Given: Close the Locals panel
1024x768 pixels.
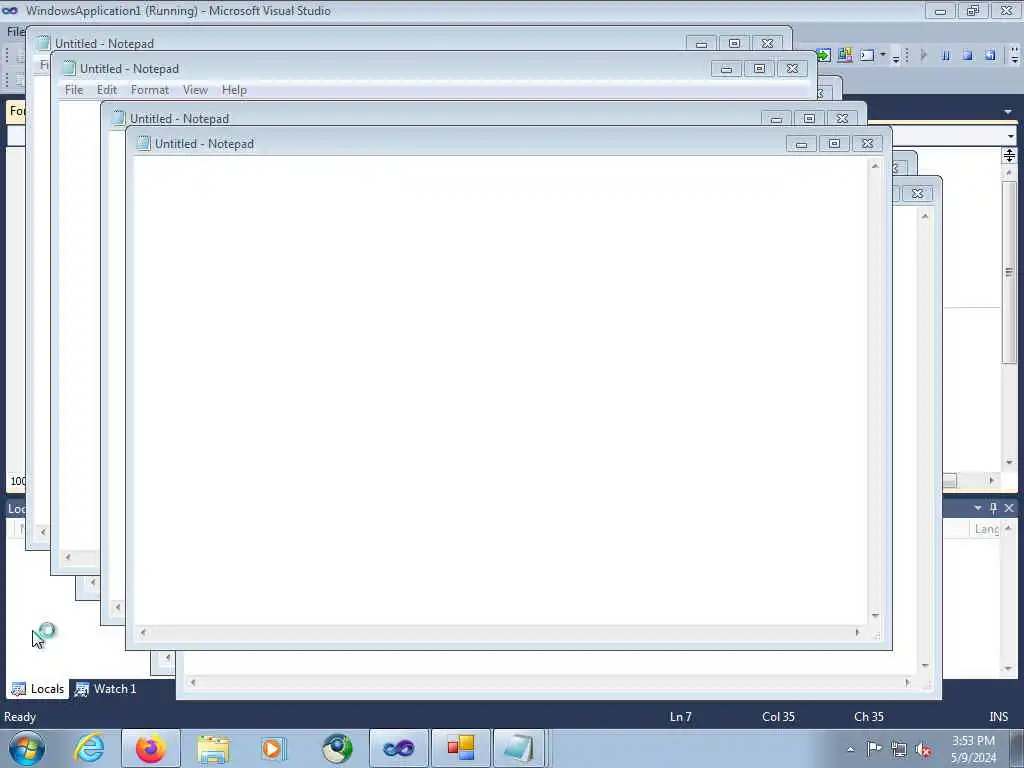Looking at the screenshot, I should 1009,507.
